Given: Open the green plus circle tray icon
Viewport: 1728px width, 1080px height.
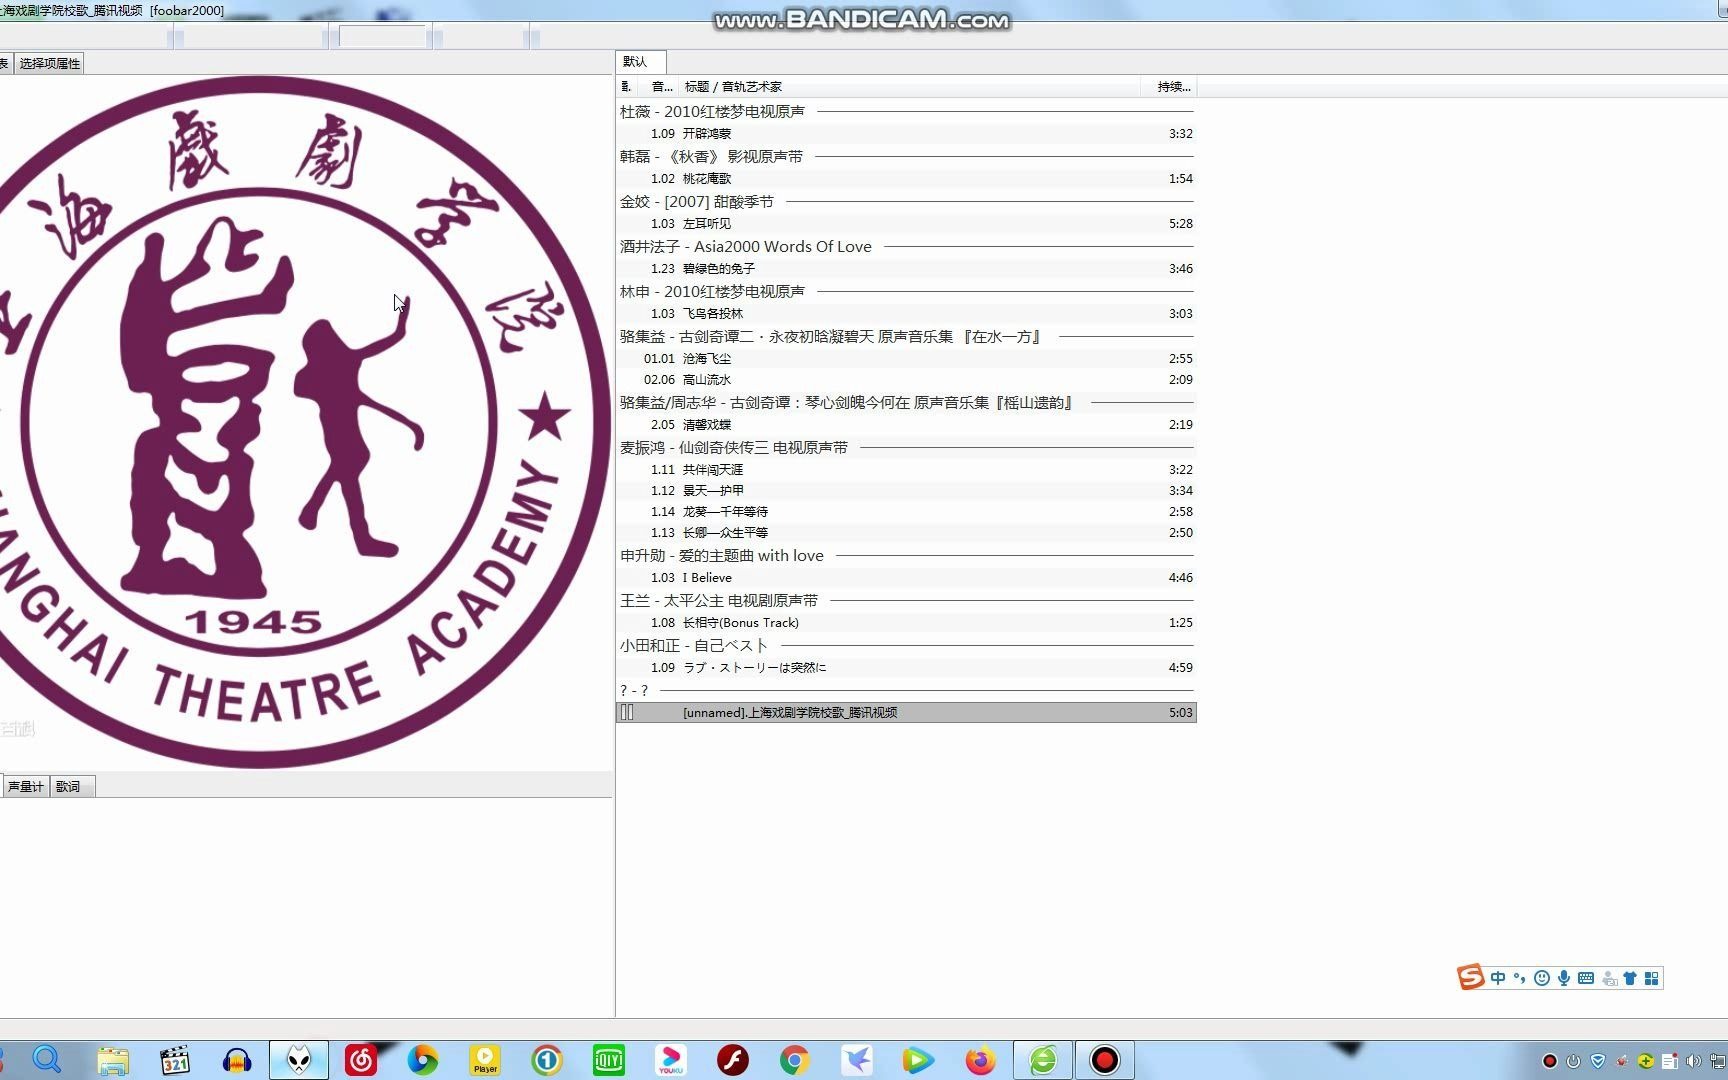Looking at the screenshot, I should (1646, 1061).
